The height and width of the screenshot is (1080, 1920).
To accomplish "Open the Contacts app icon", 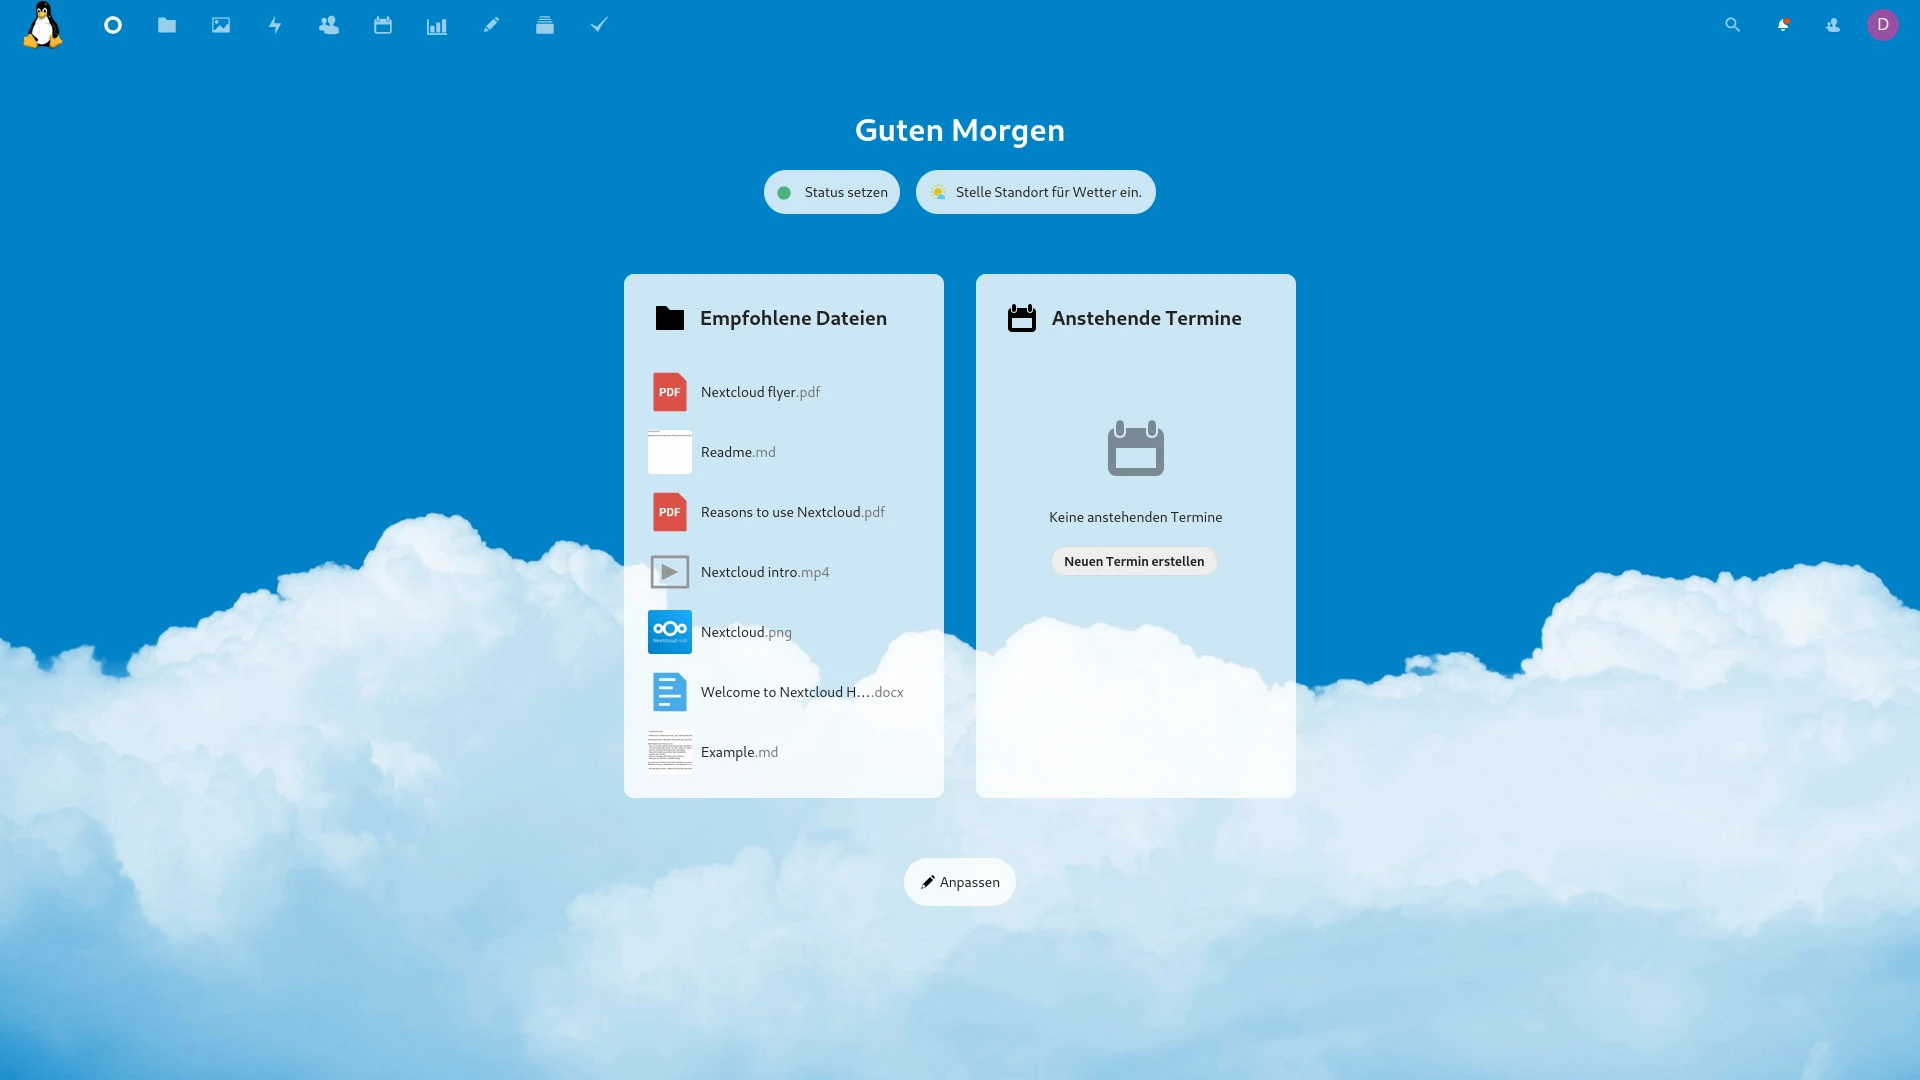I will (x=329, y=25).
